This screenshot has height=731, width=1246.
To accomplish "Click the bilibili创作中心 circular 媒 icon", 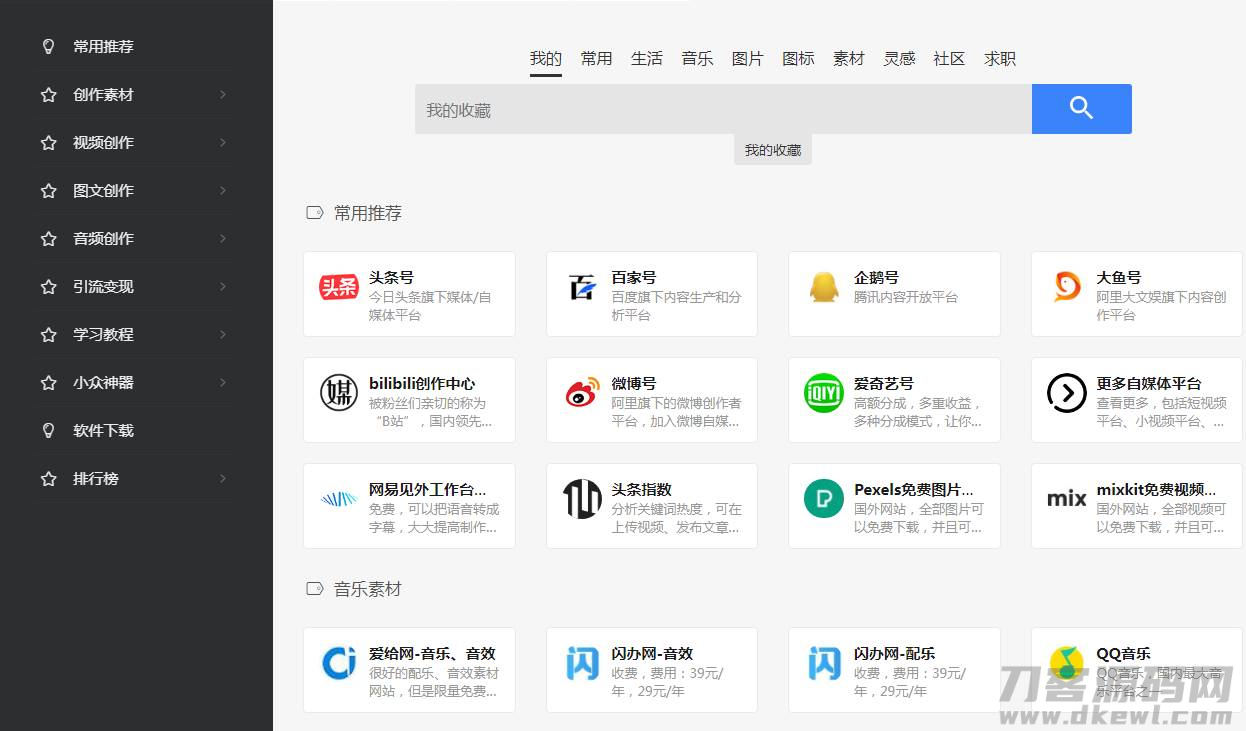I will pyautogui.click(x=339, y=393).
